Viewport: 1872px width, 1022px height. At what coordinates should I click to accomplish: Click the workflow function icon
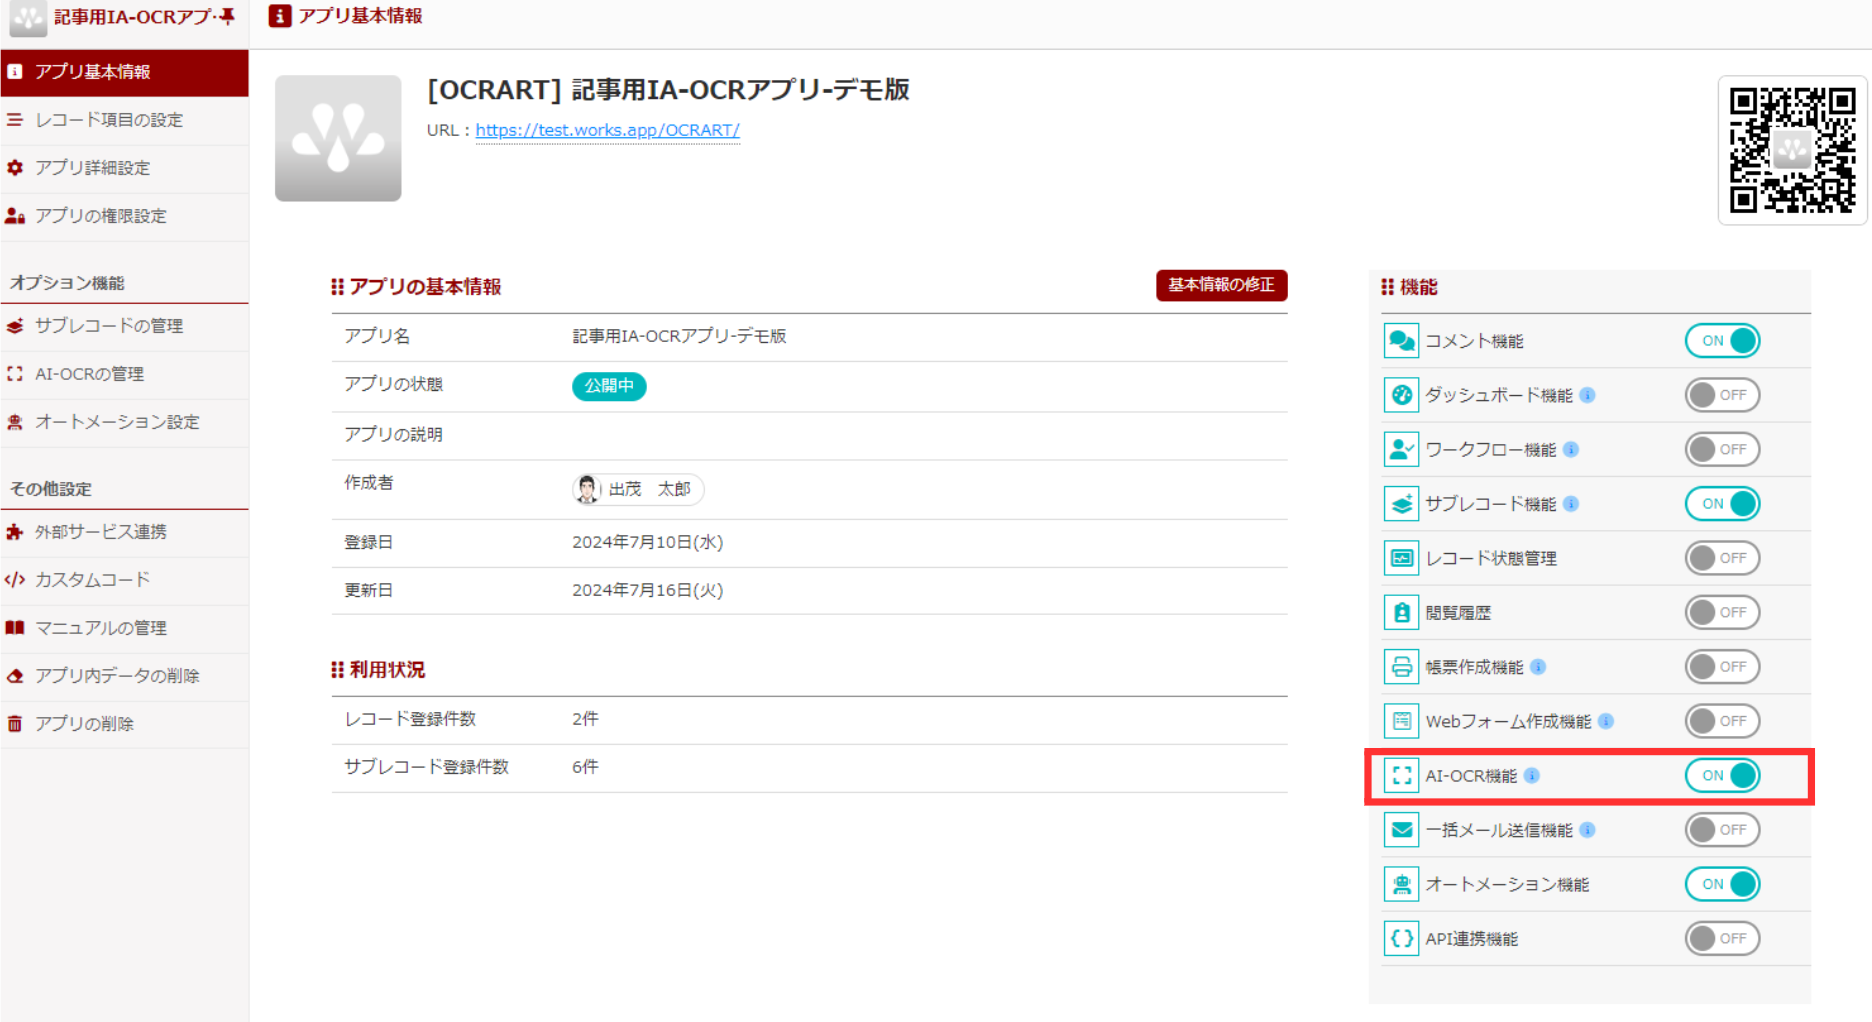click(1401, 450)
